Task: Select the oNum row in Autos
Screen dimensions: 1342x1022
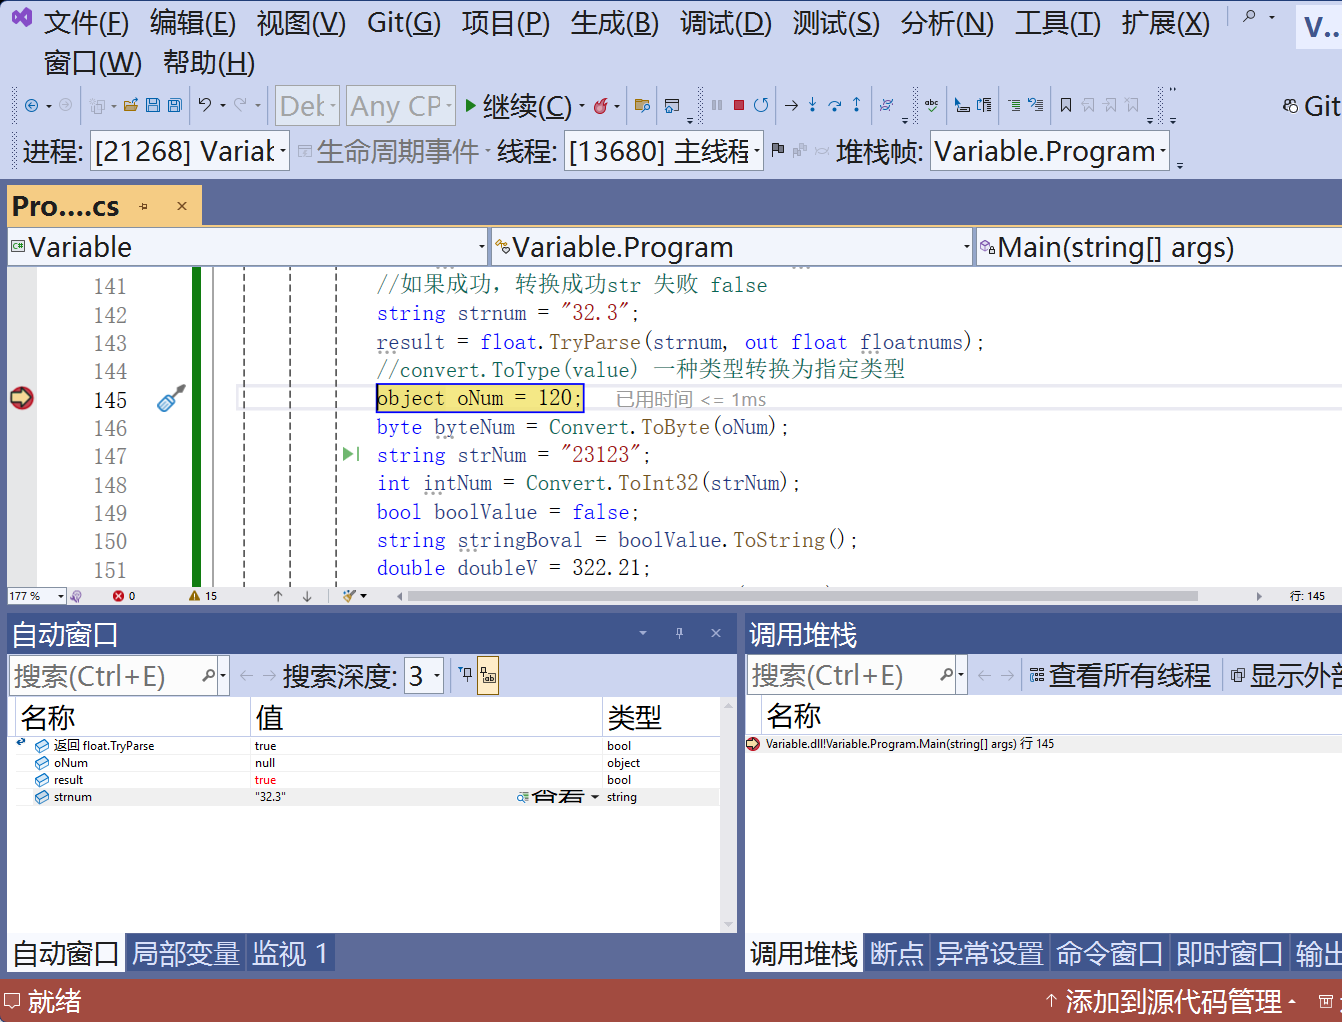Action: coord(367,763)
